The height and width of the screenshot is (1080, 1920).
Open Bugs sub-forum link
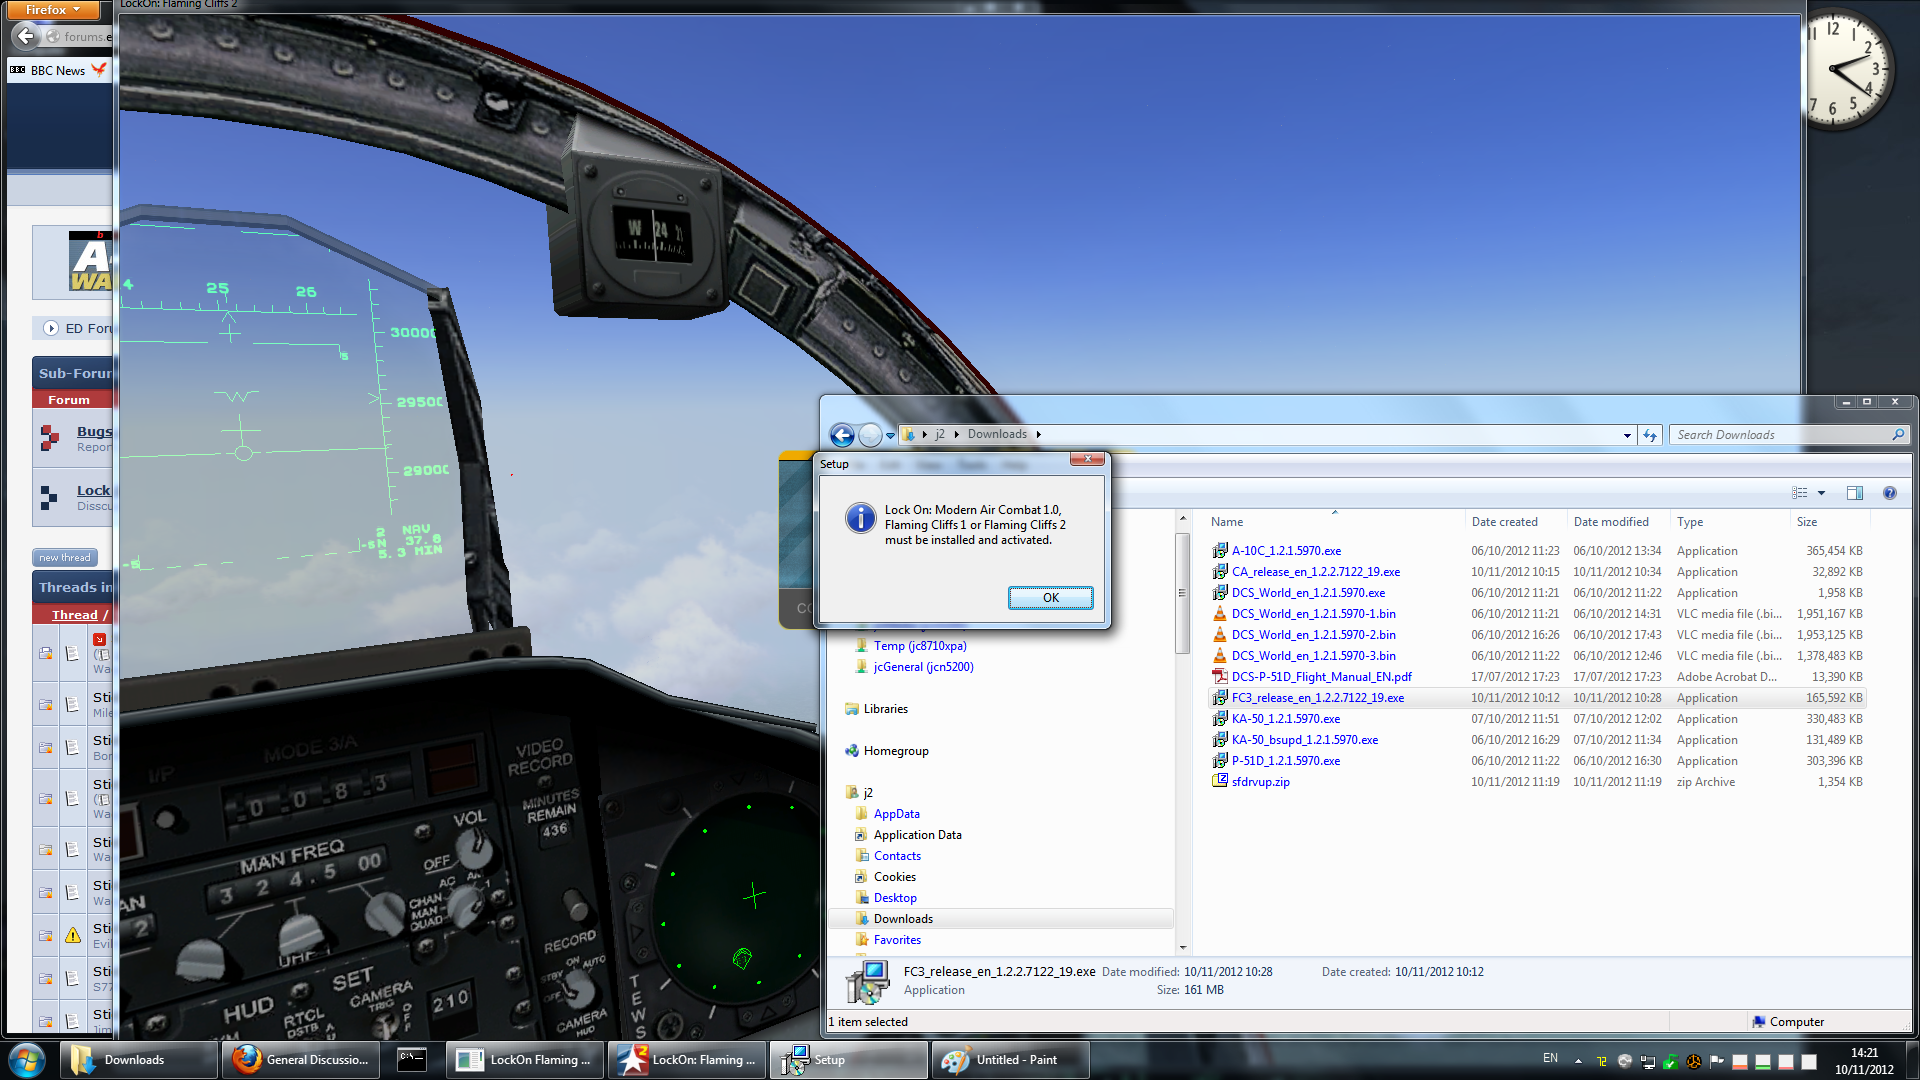click(x=94, y=432)
